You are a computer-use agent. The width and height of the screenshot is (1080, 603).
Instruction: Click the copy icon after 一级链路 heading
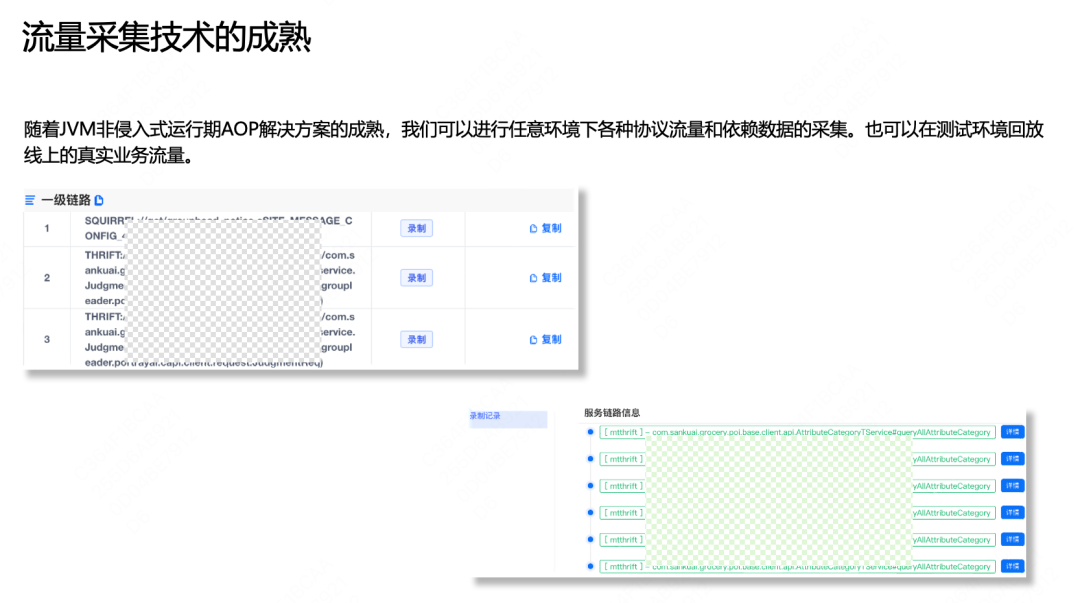point(99,200)
